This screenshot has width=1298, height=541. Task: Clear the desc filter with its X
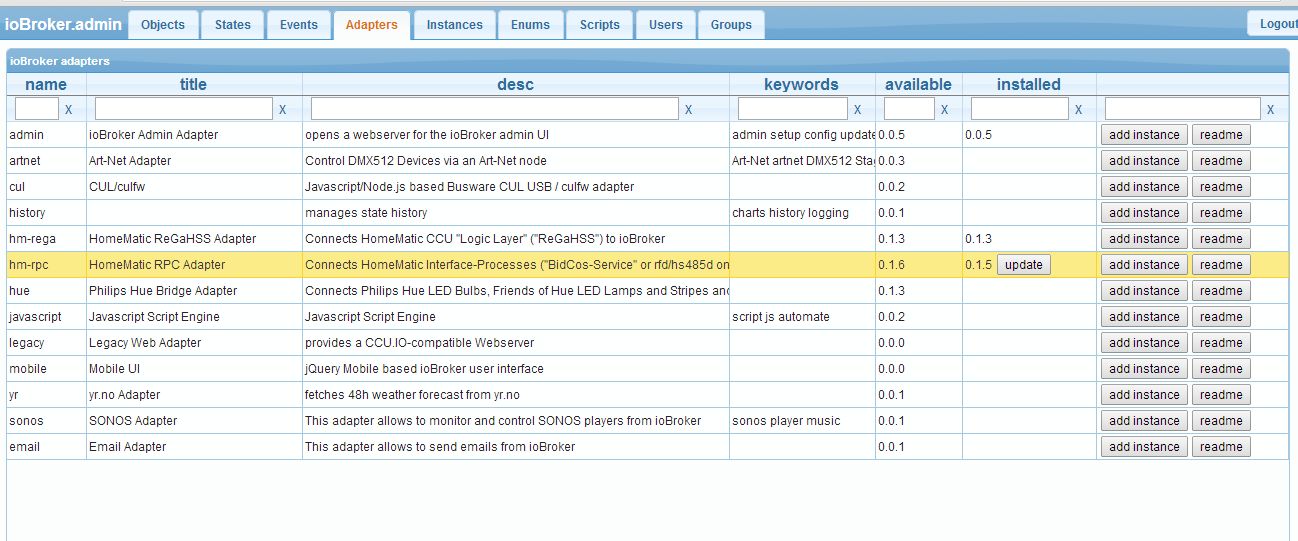click(x=688, y=110)
